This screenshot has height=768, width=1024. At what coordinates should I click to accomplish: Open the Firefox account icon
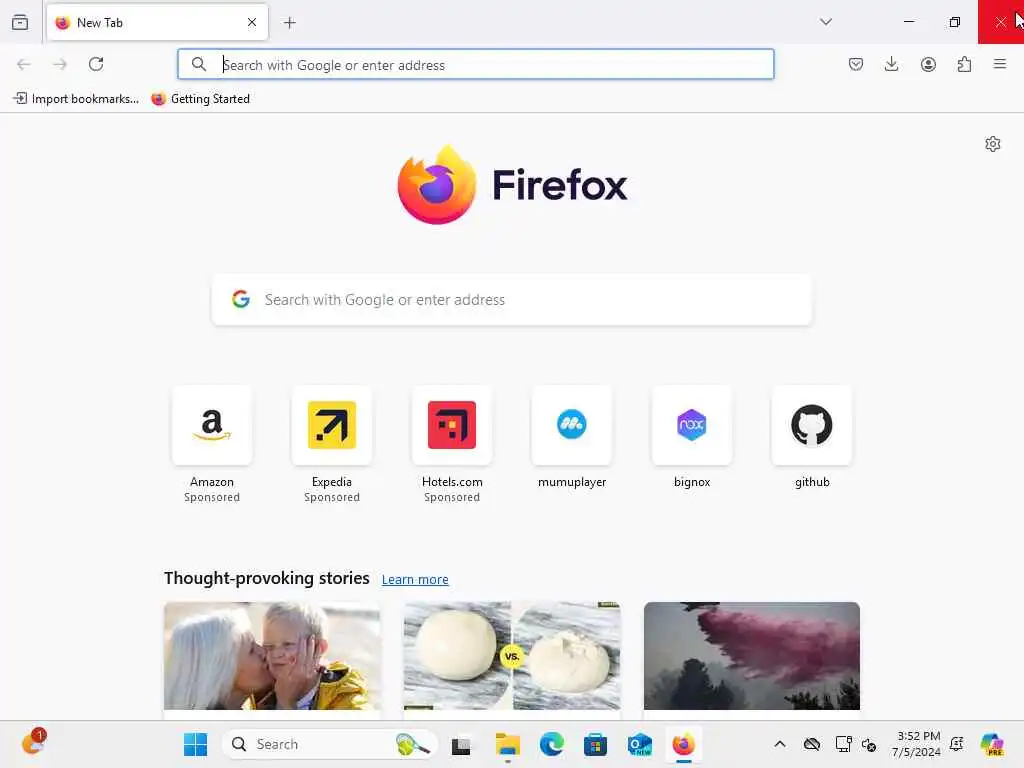point(928,64)
